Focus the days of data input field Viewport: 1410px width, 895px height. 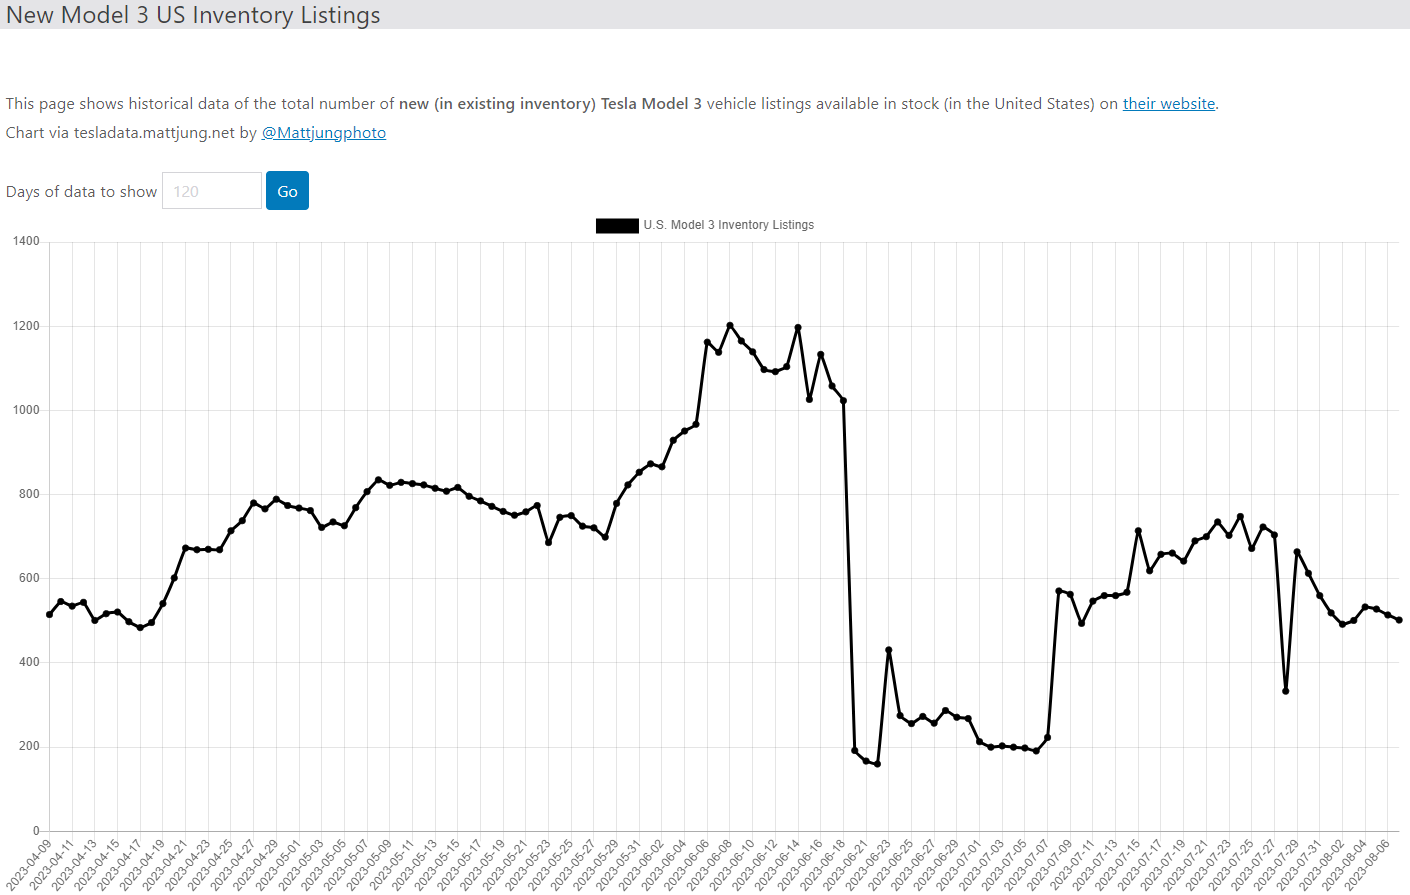coord(212,191)
